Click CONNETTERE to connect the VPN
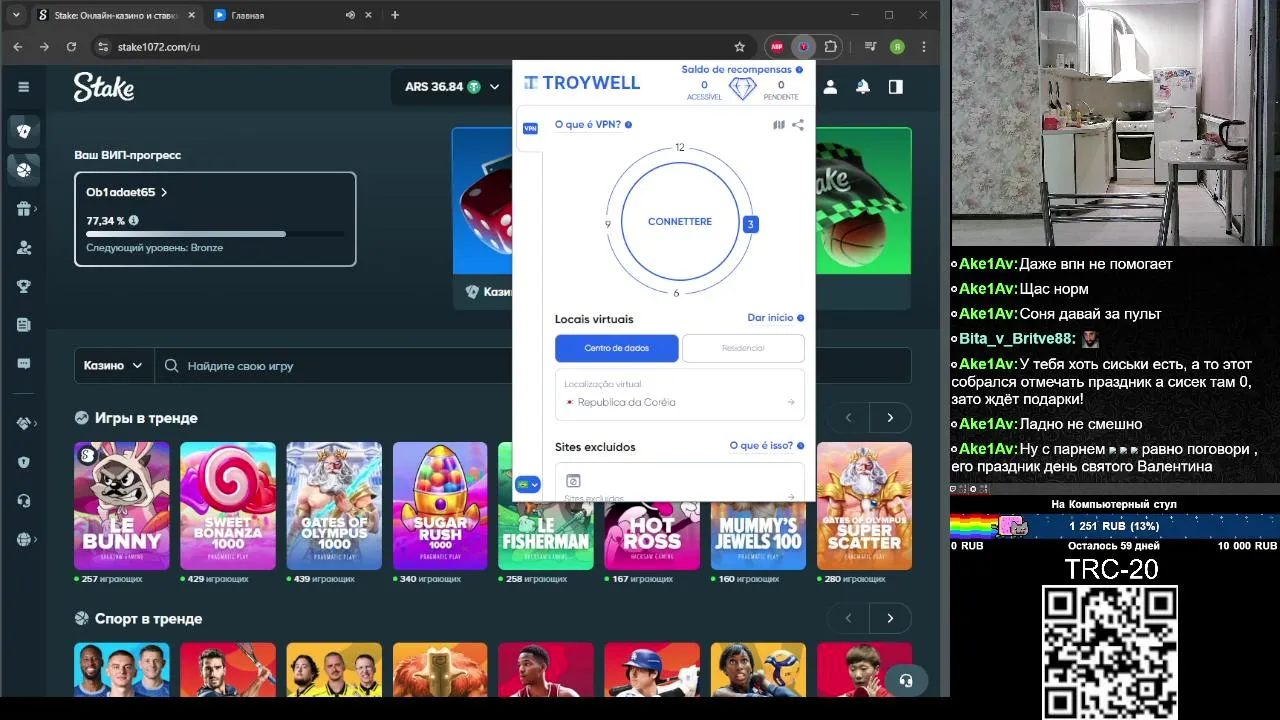This screenshot has height=720, width=1280. (680, 221)
